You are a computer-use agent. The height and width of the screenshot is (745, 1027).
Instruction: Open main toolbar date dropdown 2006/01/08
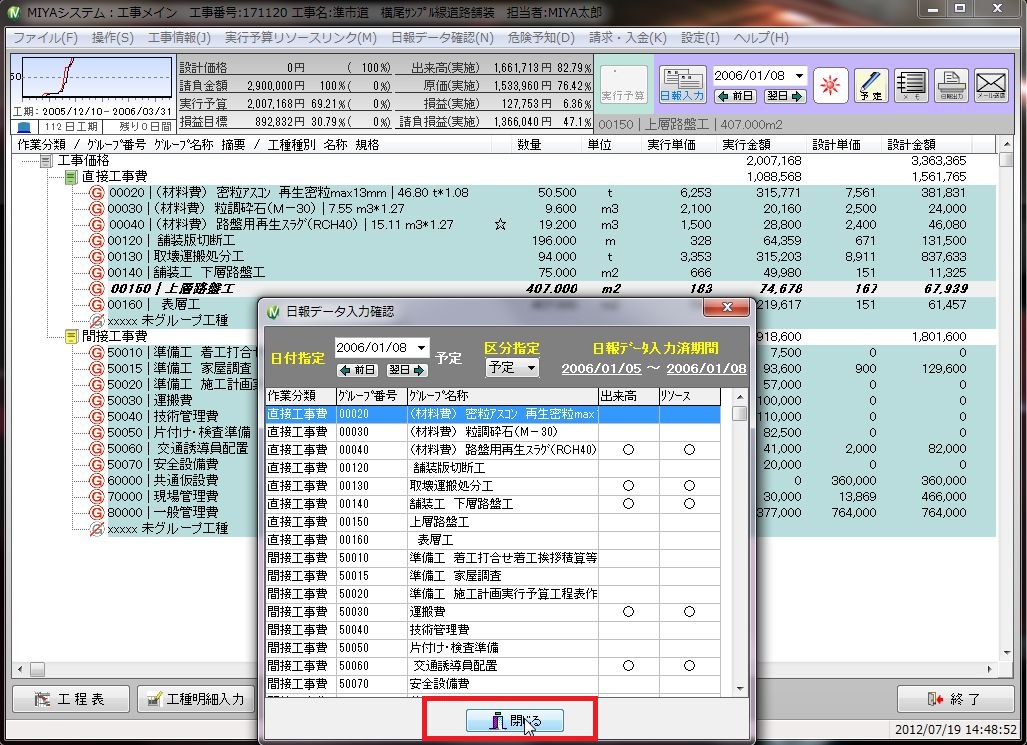coord(799,75)
